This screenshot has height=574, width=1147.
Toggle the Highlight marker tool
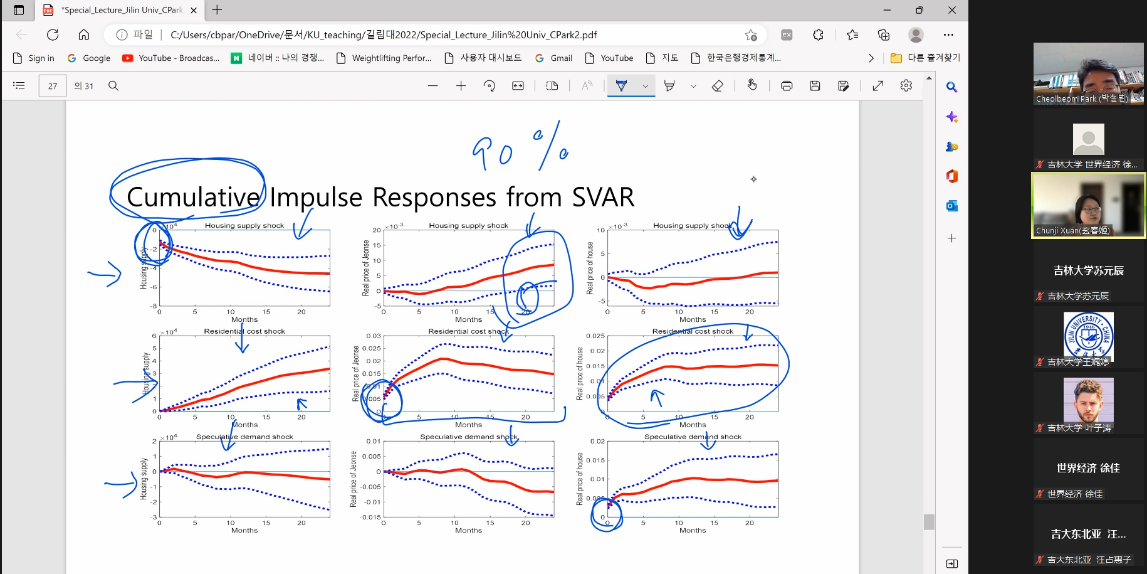(x=670, y=86)
